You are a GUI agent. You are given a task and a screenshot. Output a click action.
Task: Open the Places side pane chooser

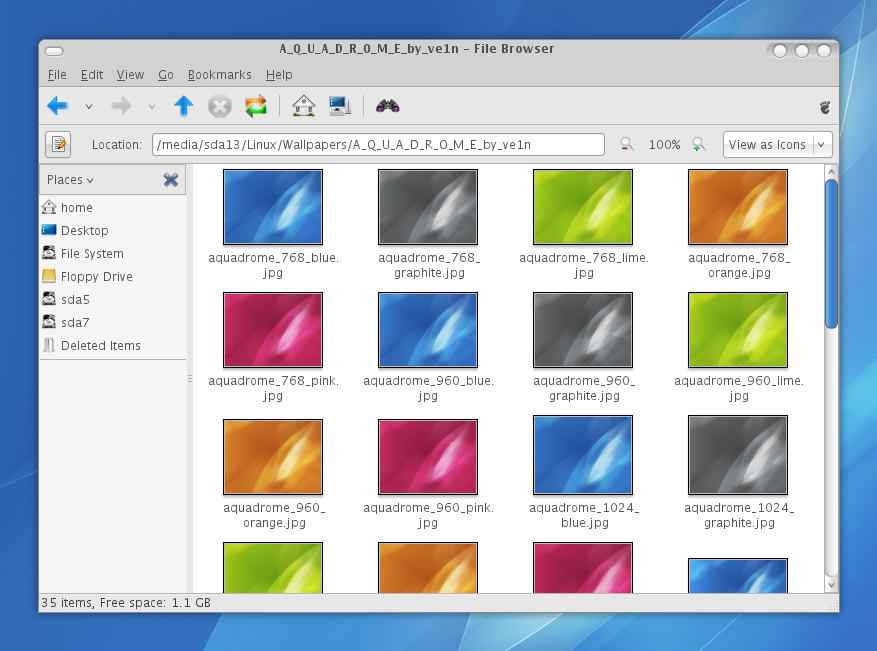tap(70, 180)
